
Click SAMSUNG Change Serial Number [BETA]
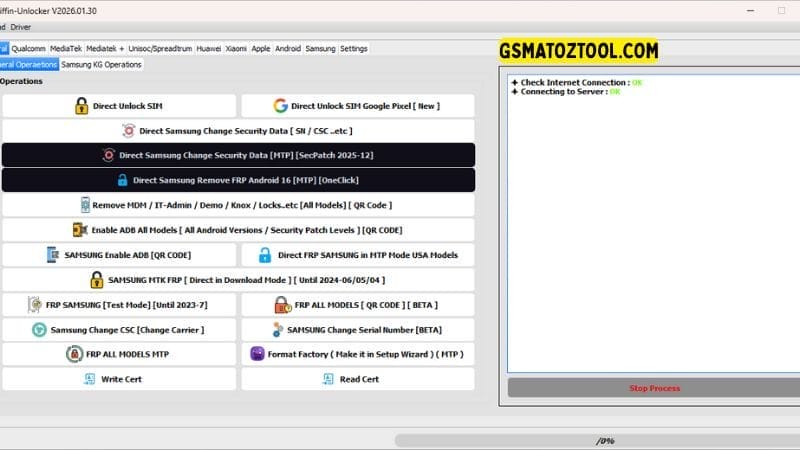358,330
